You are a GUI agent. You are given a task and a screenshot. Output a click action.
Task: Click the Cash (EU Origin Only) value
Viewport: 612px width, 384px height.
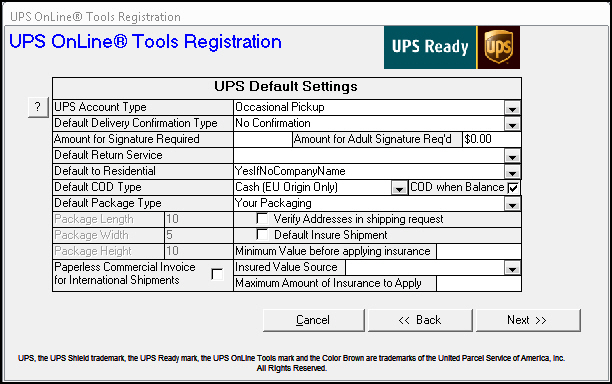[x=286, y=187]
